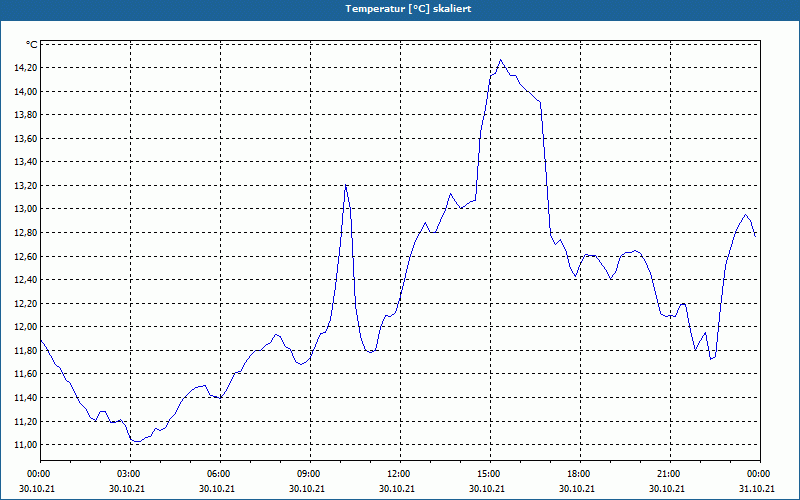Select the 11,80 y-axis label
Viewport: 800px width, 500px height.
point(27,350)
